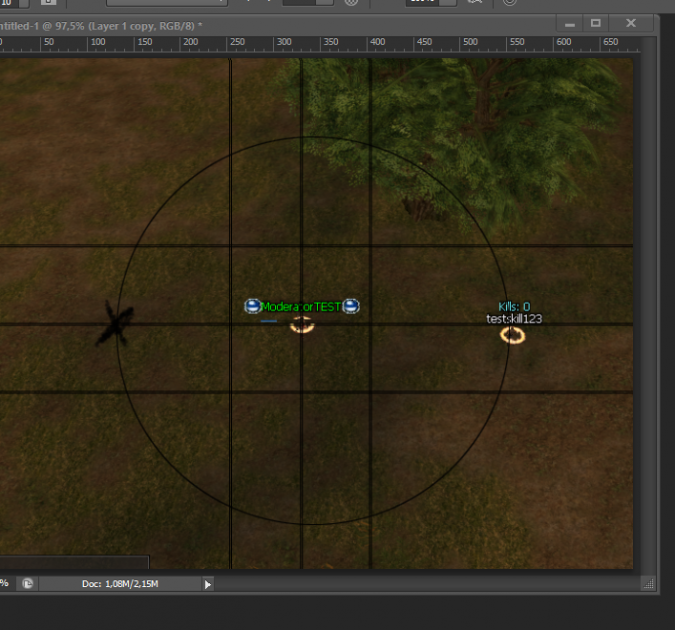The width and height of the screenshot is (675, 630).
Task: Click the orange ring under ModeratorTEST
Action: click(302, 324)
